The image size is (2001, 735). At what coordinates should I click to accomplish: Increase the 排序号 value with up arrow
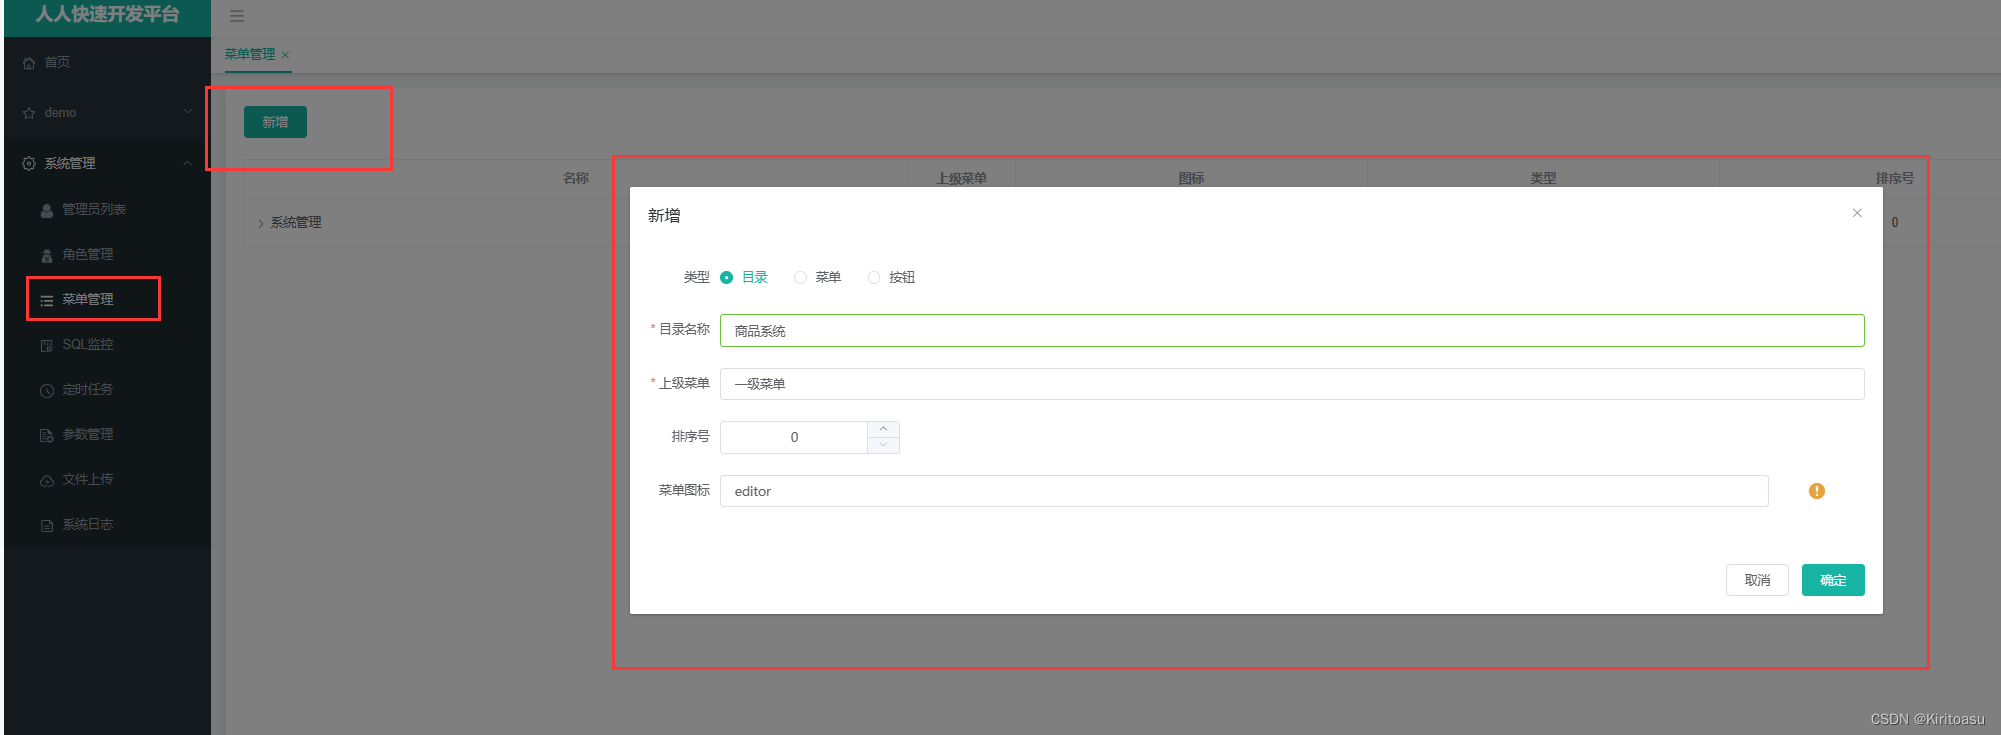883,429
